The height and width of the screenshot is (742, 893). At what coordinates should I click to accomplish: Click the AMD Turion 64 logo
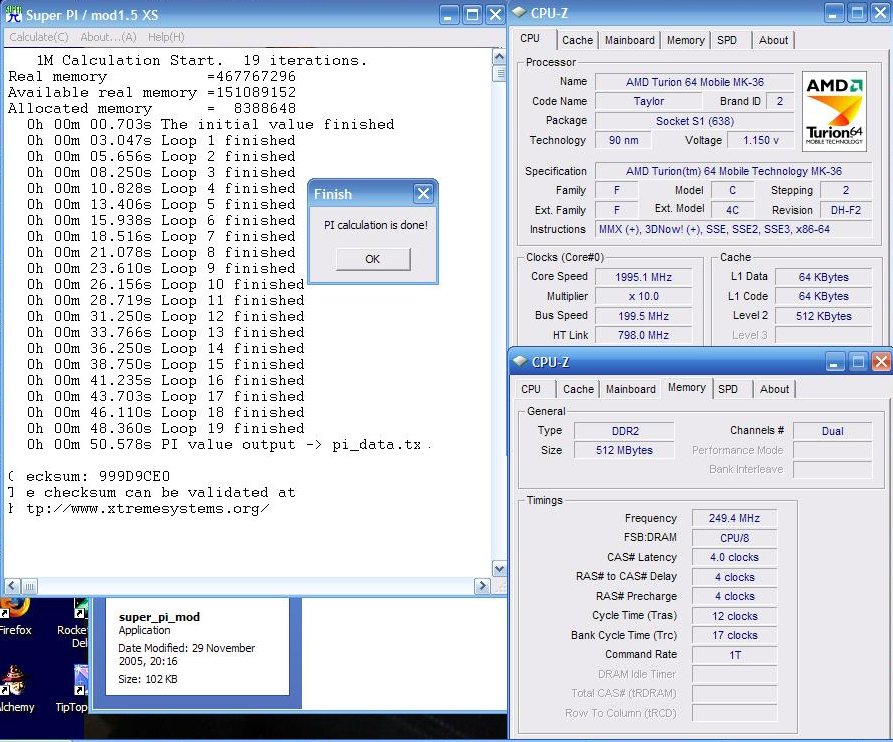click(834, 111)
